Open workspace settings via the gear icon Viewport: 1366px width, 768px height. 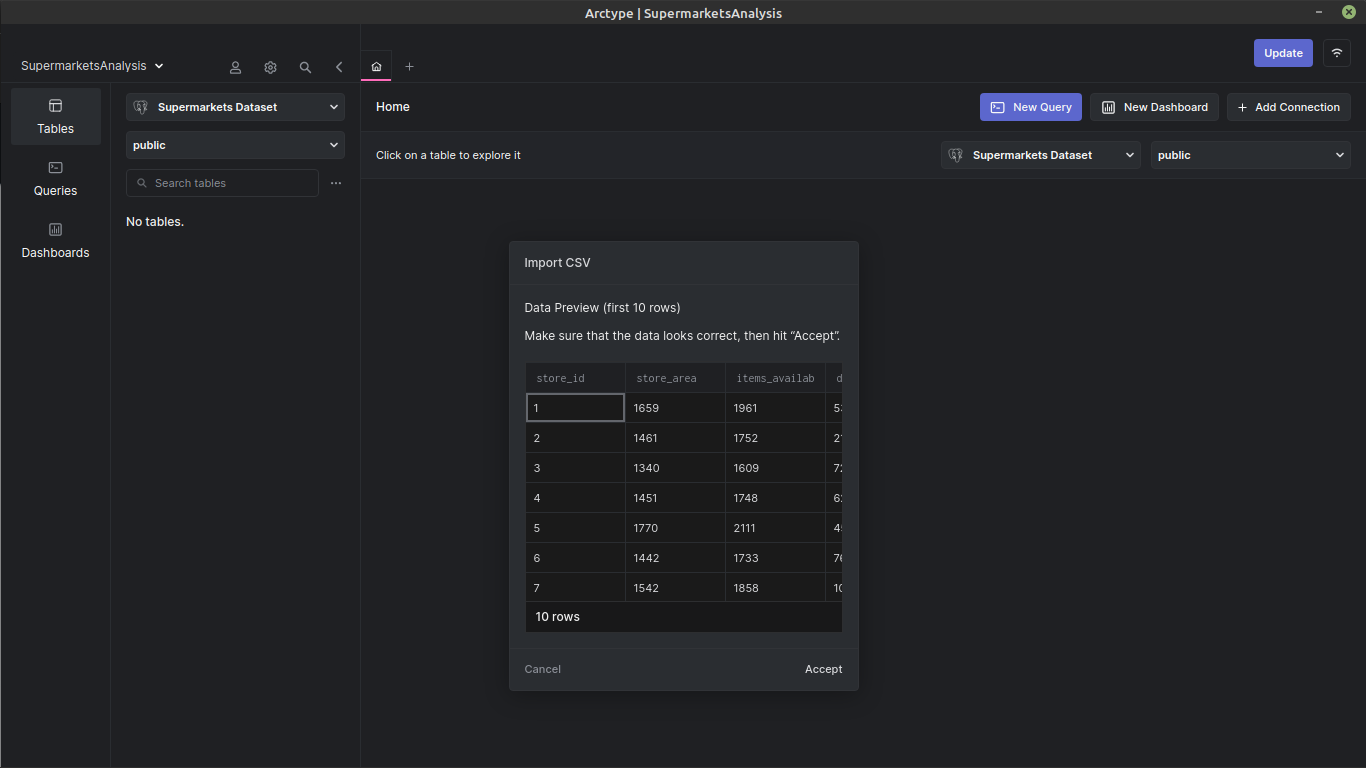tap(270, 67)
